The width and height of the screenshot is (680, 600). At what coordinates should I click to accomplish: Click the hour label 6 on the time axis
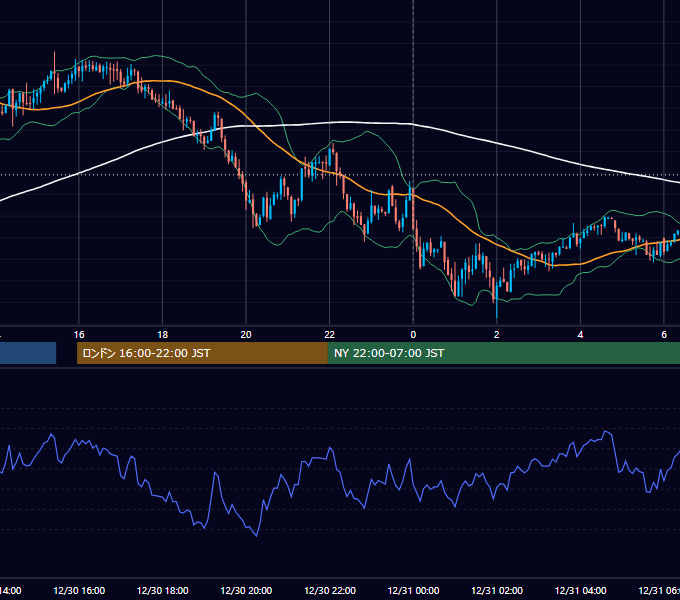pyautogui.click(x=664, y=335)
